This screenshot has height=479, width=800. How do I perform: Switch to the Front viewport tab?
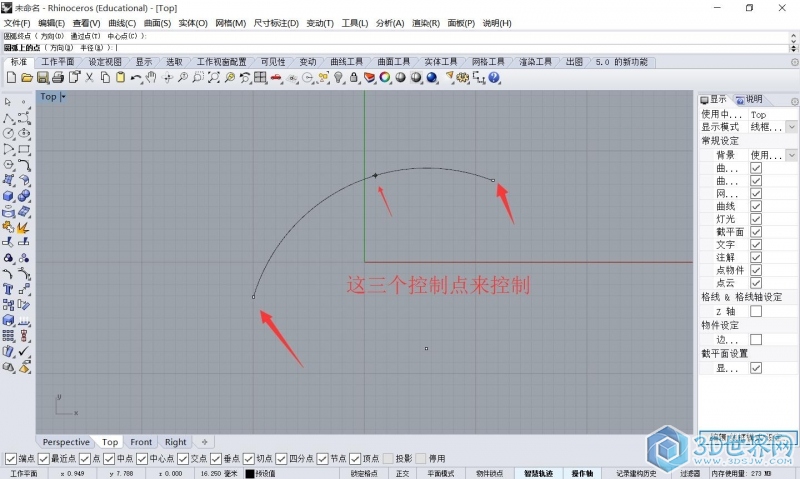[x=141, y=442]
